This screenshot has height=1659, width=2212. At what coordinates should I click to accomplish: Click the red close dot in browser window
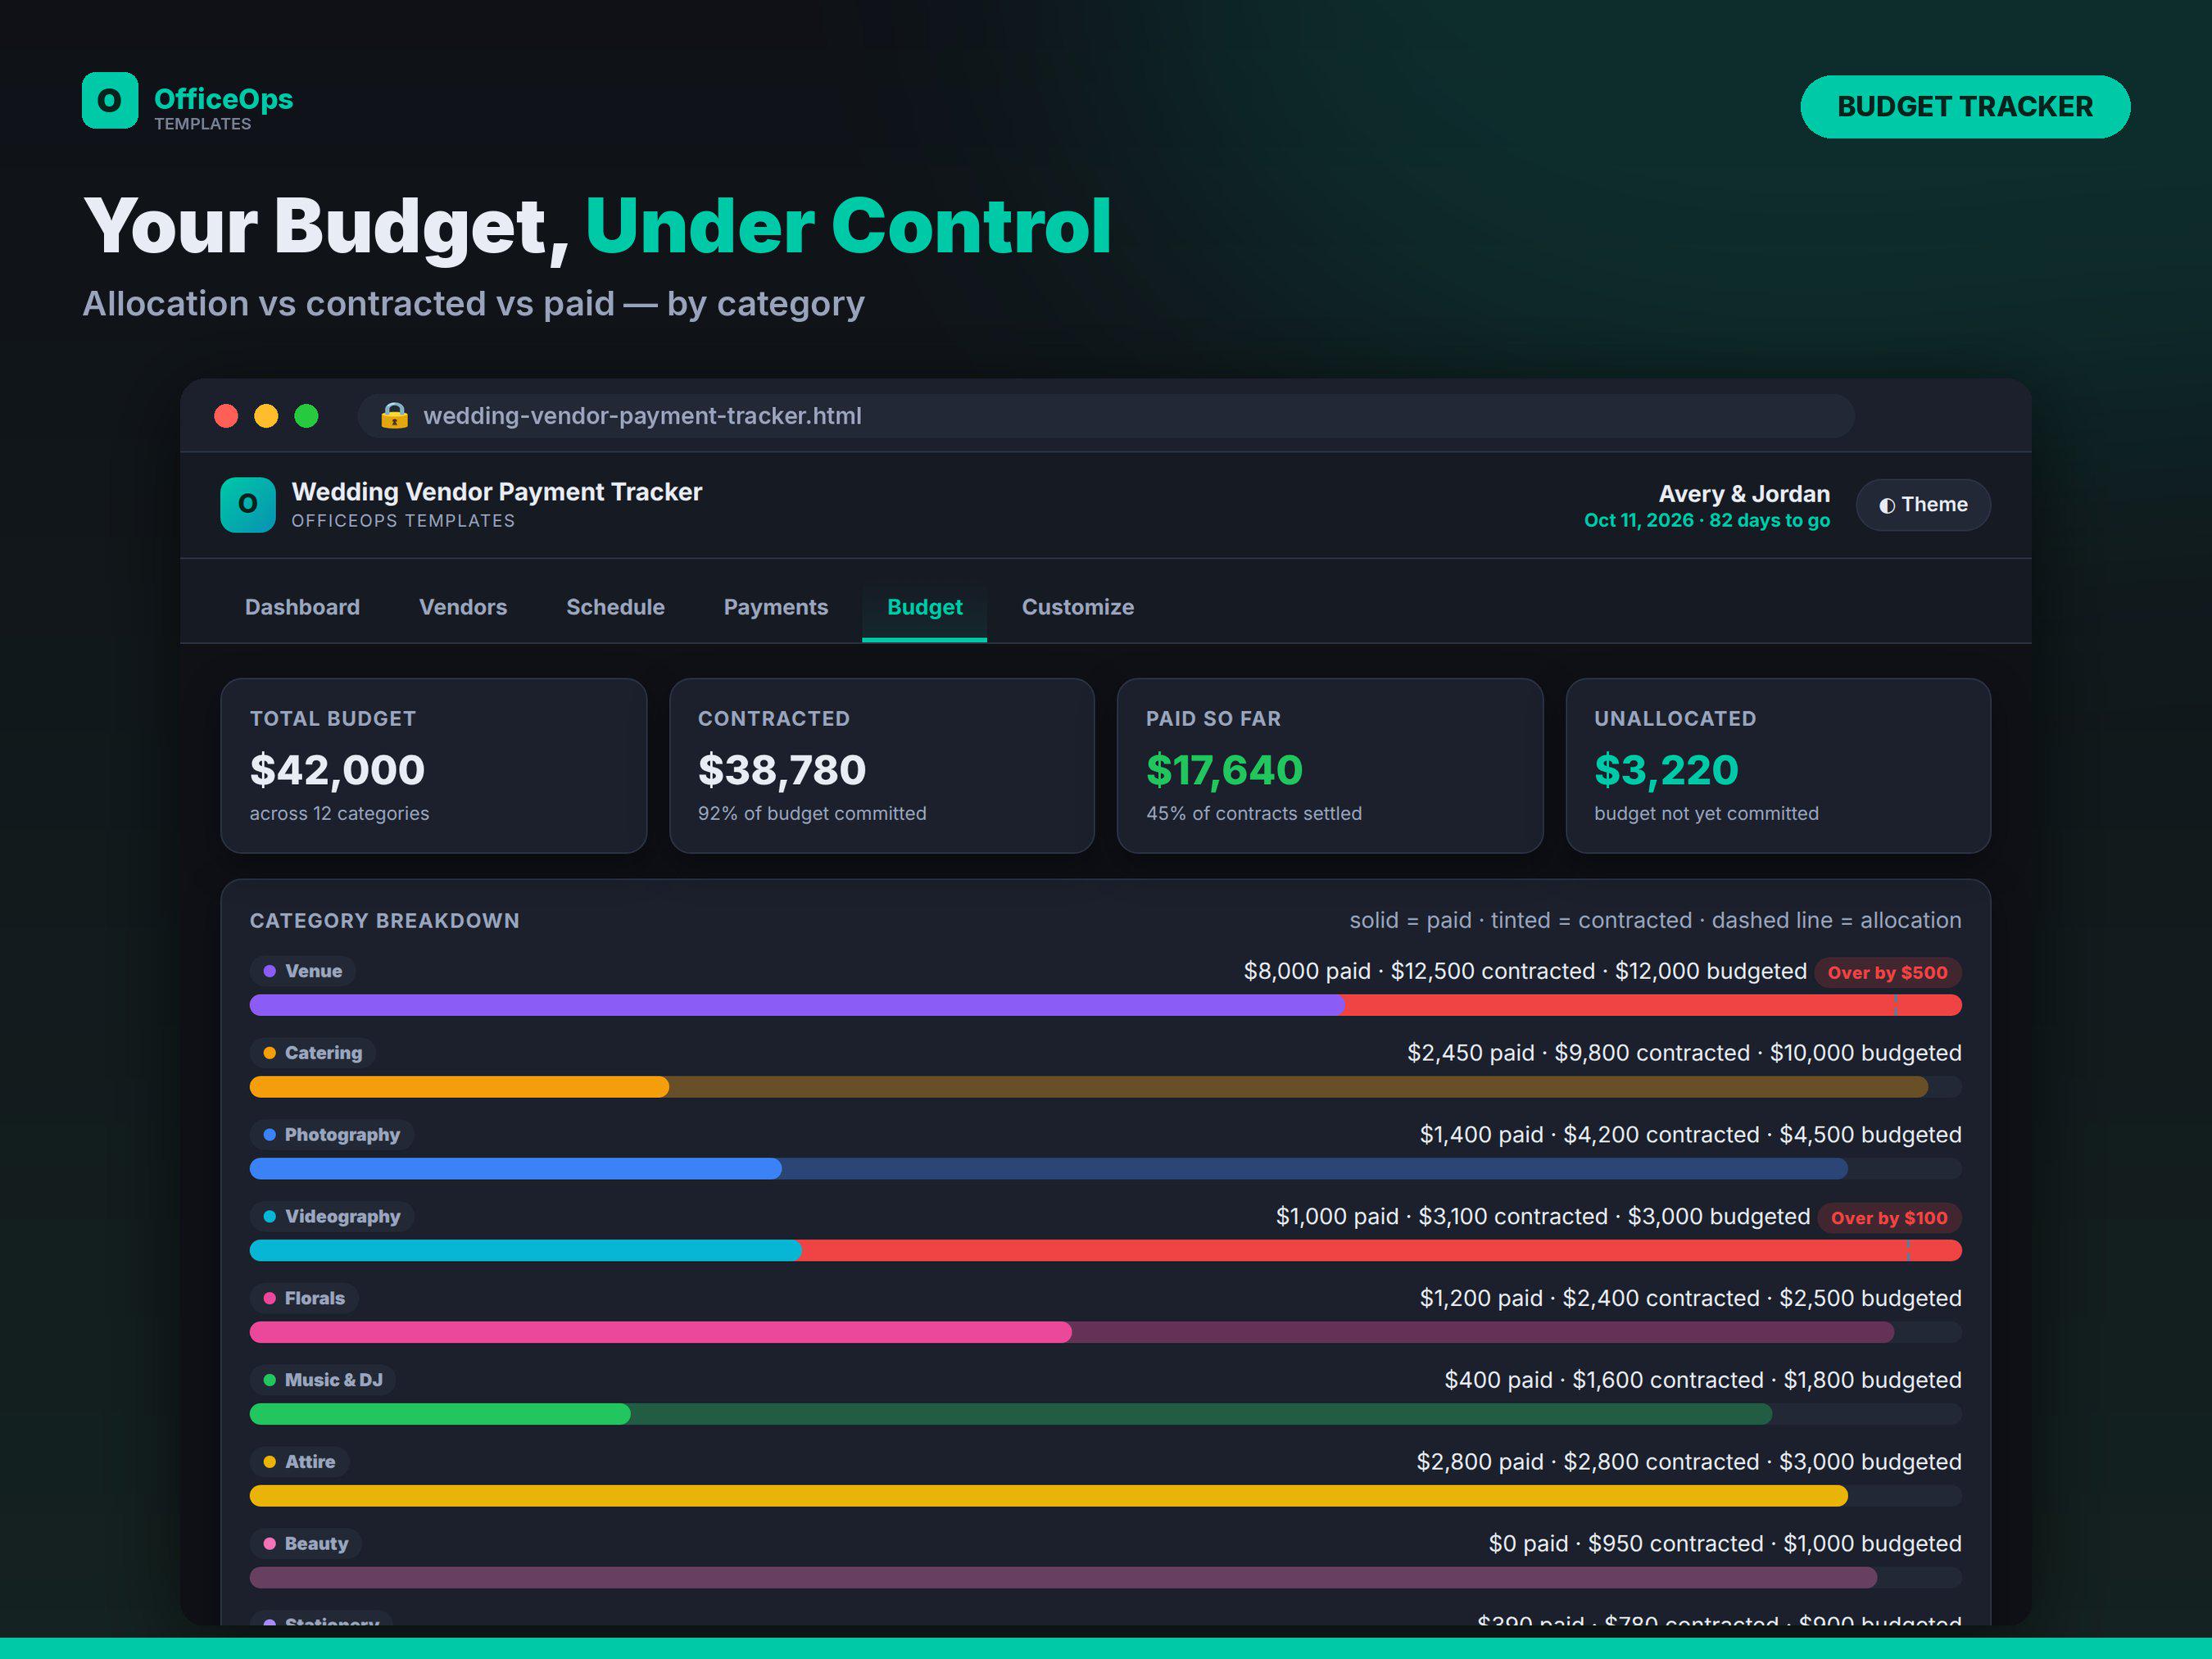226,416
